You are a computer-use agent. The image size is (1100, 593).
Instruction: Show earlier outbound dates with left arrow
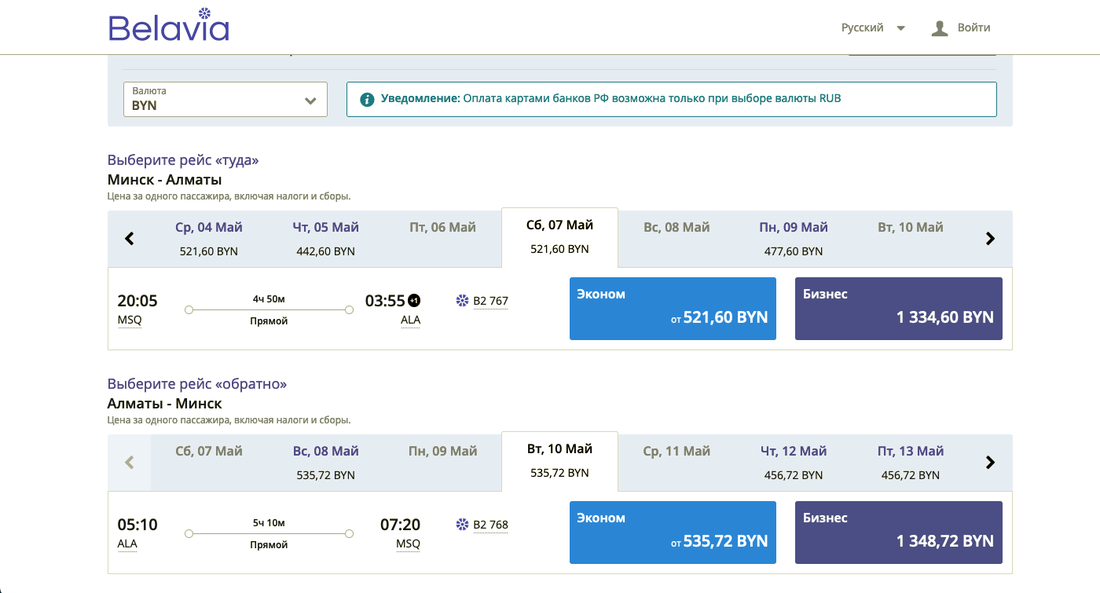tap(129, 239)
